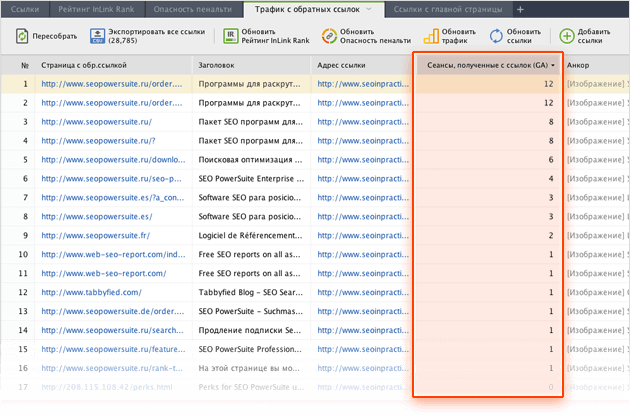Select the Трафик с обратных ссылок tab

(x=307, y=9)
